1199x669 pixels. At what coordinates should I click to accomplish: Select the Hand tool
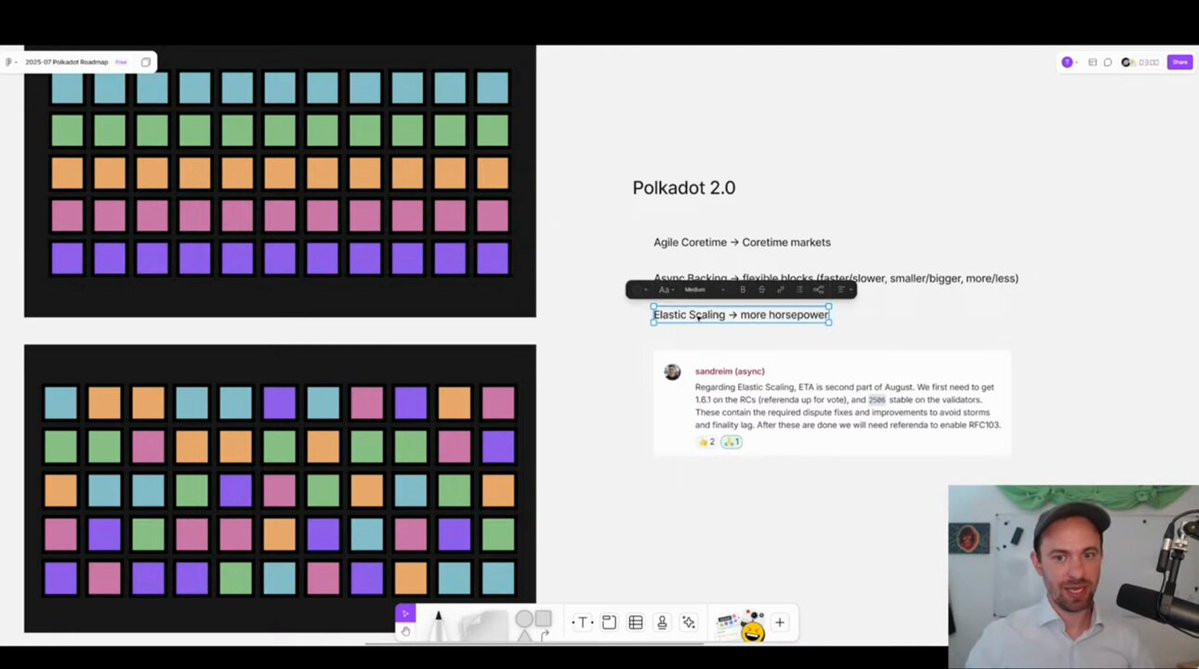405,632
